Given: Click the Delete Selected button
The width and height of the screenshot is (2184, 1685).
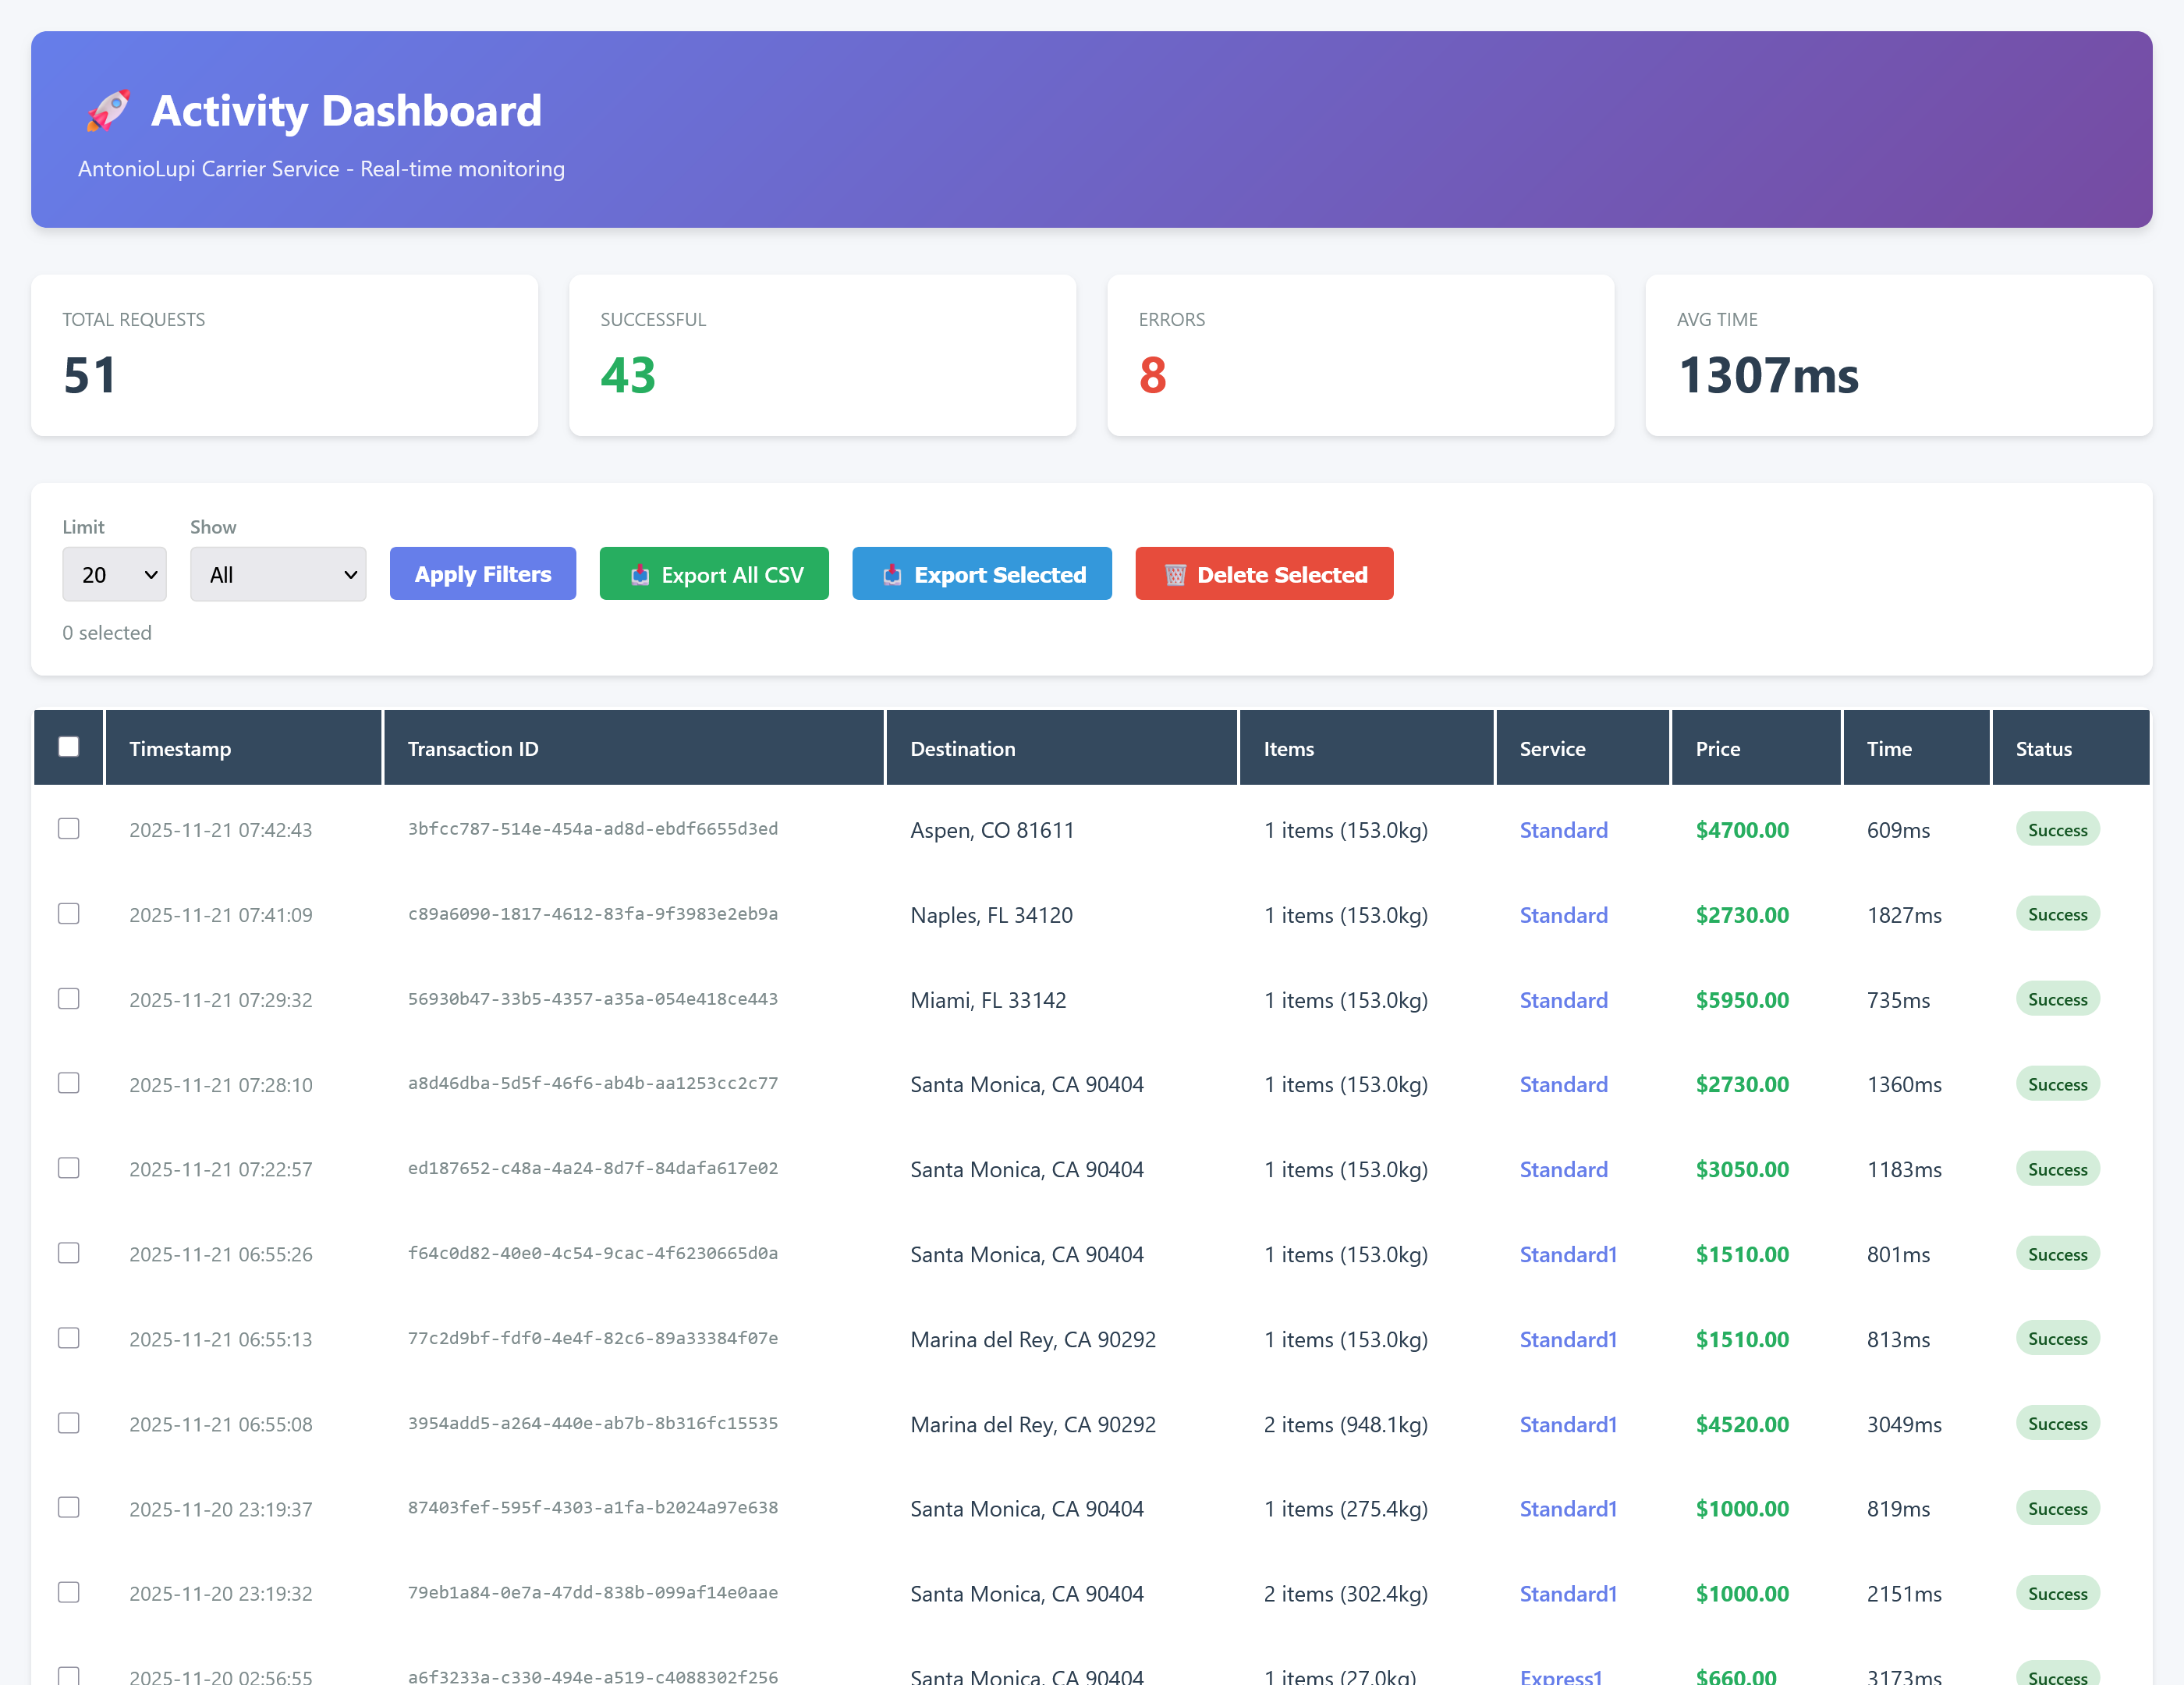Looking at the screenshot, I should pos(1264,574).
